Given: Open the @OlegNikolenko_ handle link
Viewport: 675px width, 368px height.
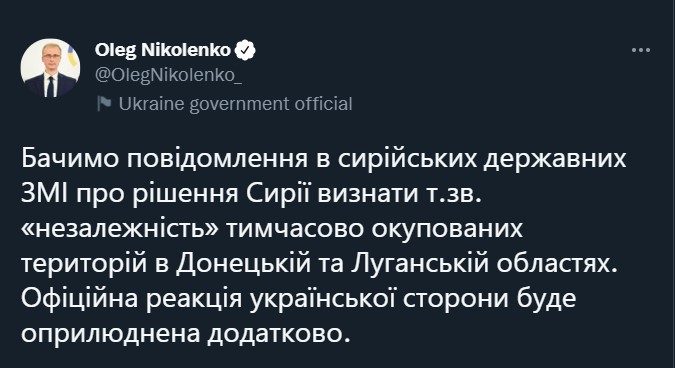Looking at the screenshot, I should tap(168, 75).
